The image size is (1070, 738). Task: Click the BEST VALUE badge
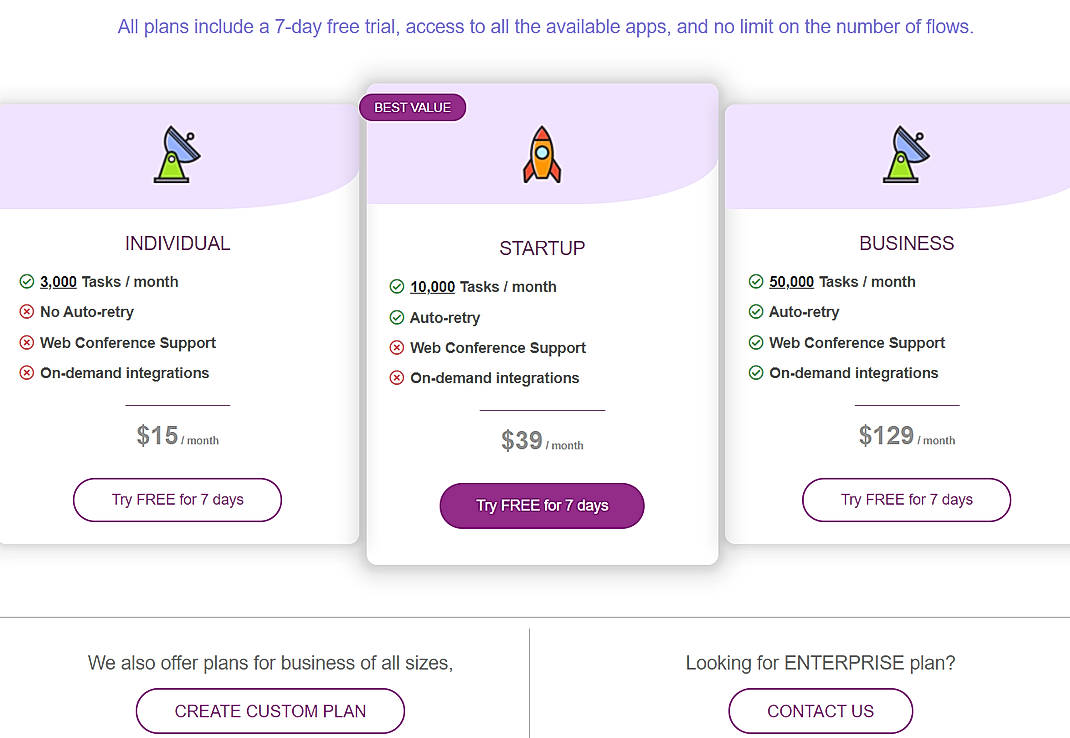412,107
